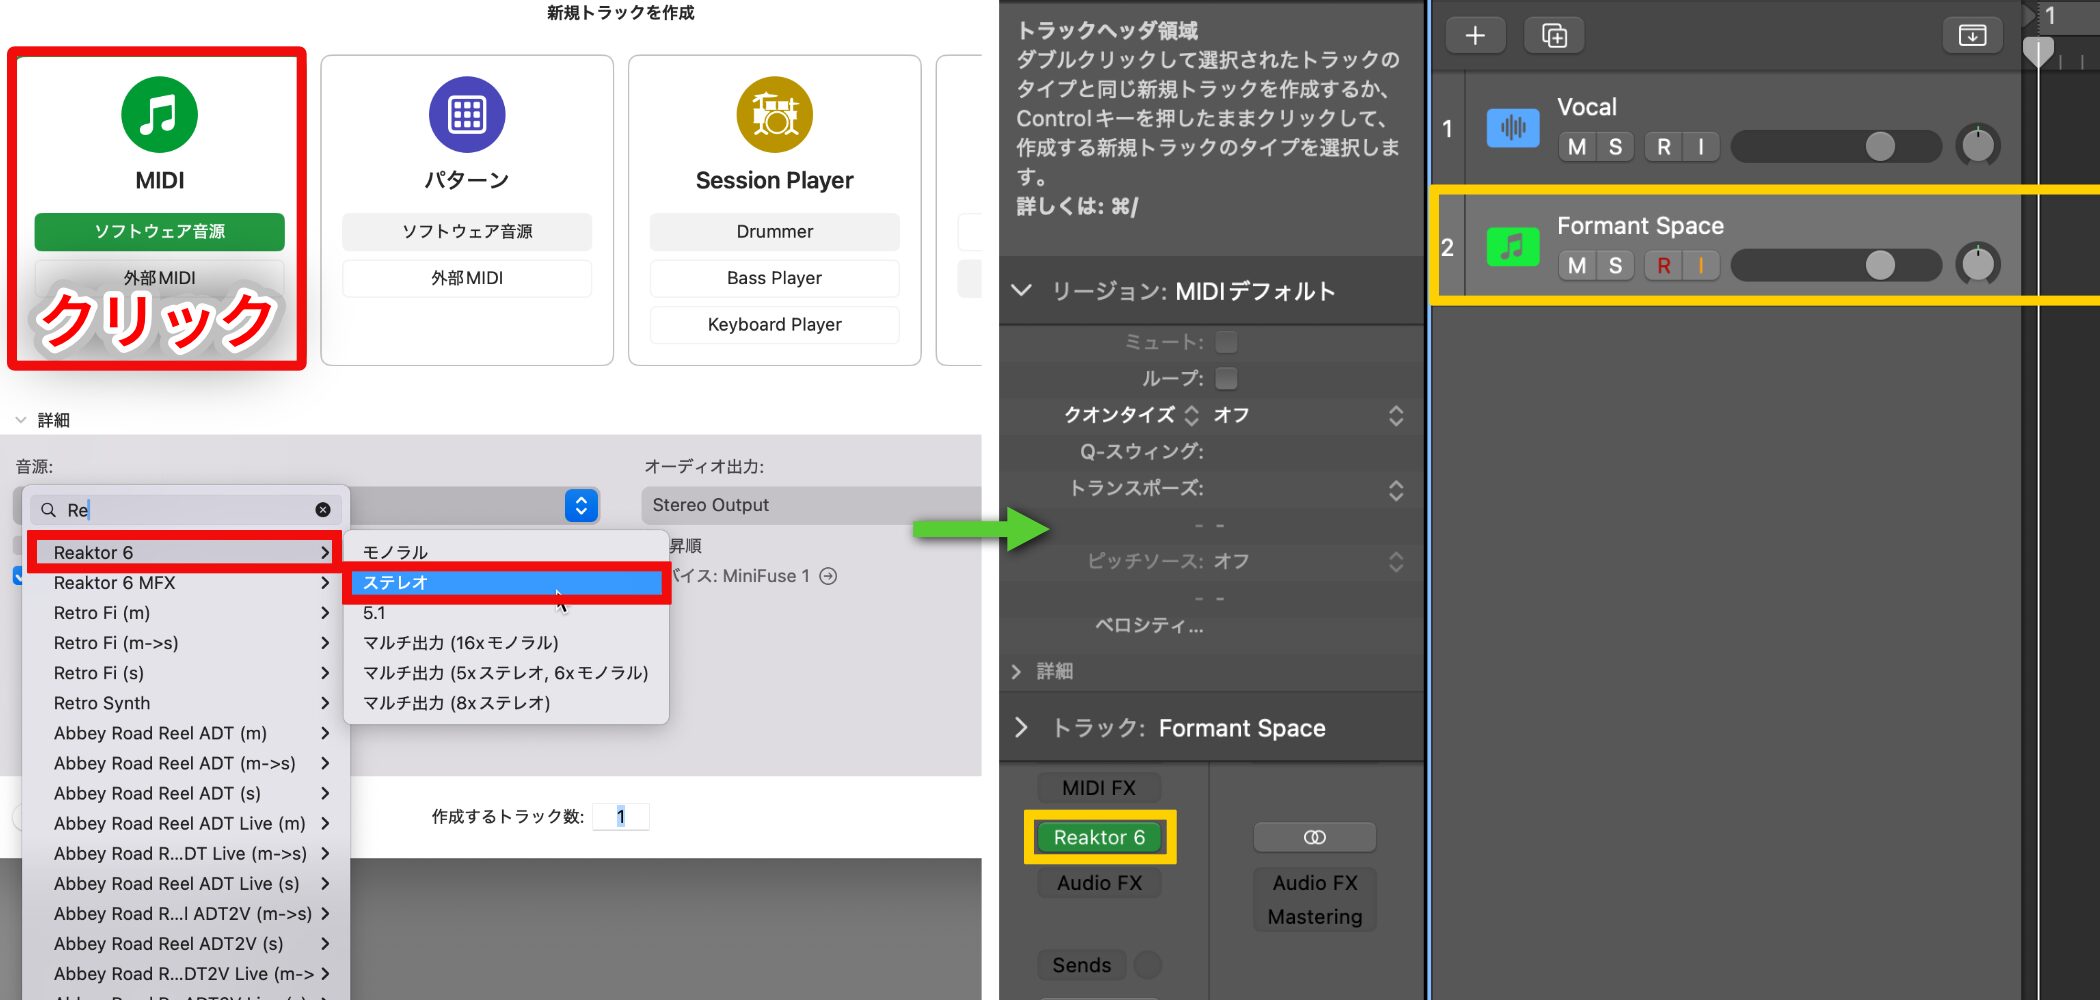Choose the Drummer session player
The width and height of the screenshot is (2100, 1000).
775,231
